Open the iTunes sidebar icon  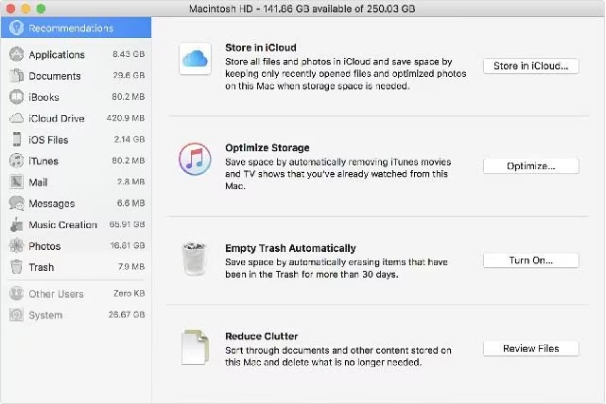tap(17, 160)
